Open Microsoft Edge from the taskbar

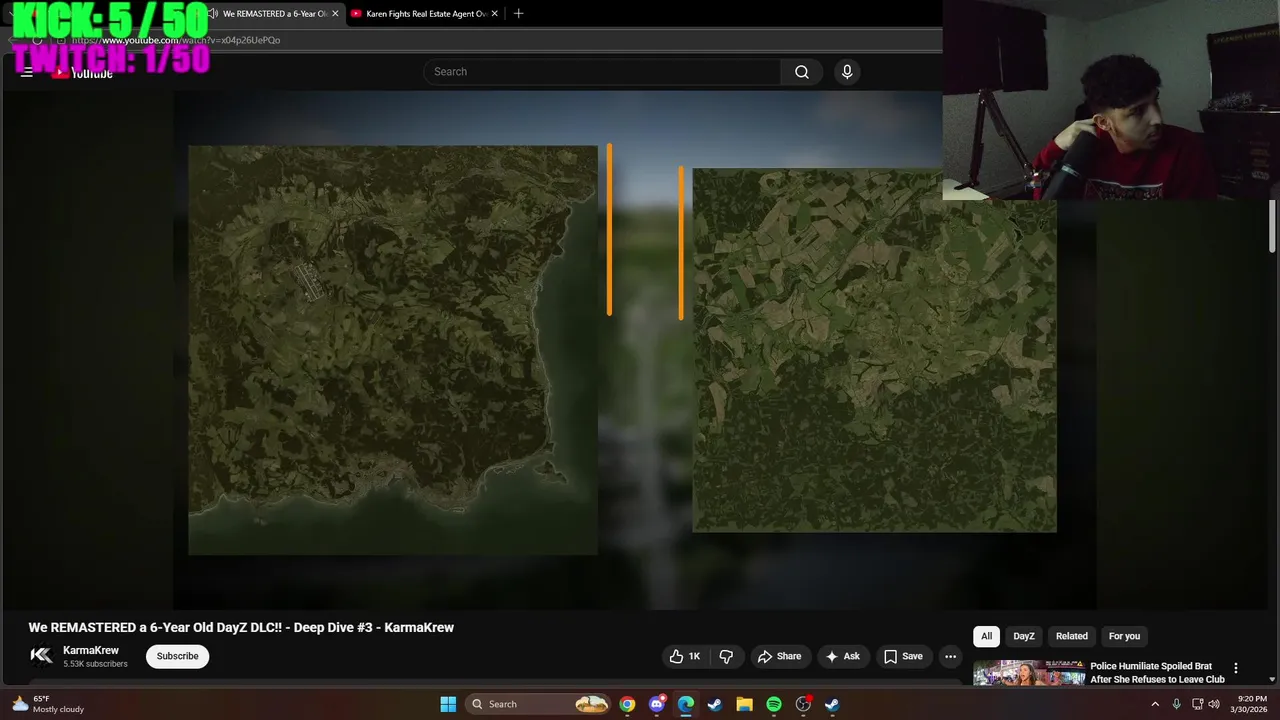[686, 704]
